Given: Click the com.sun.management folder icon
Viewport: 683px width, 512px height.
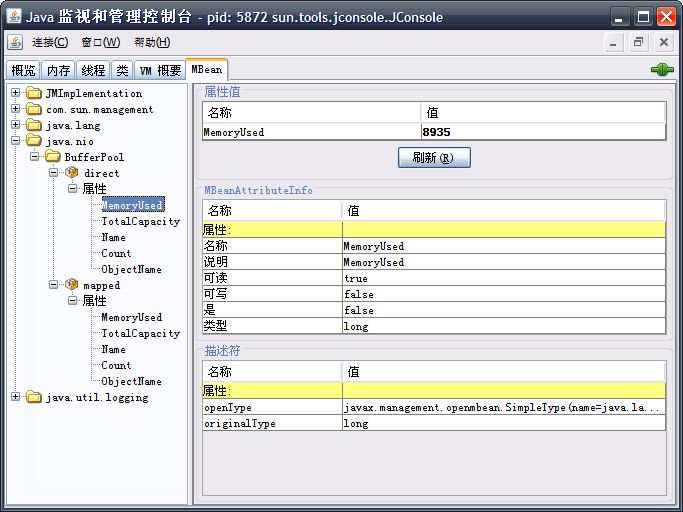Looking at the screenshot, I should [34, 109].
